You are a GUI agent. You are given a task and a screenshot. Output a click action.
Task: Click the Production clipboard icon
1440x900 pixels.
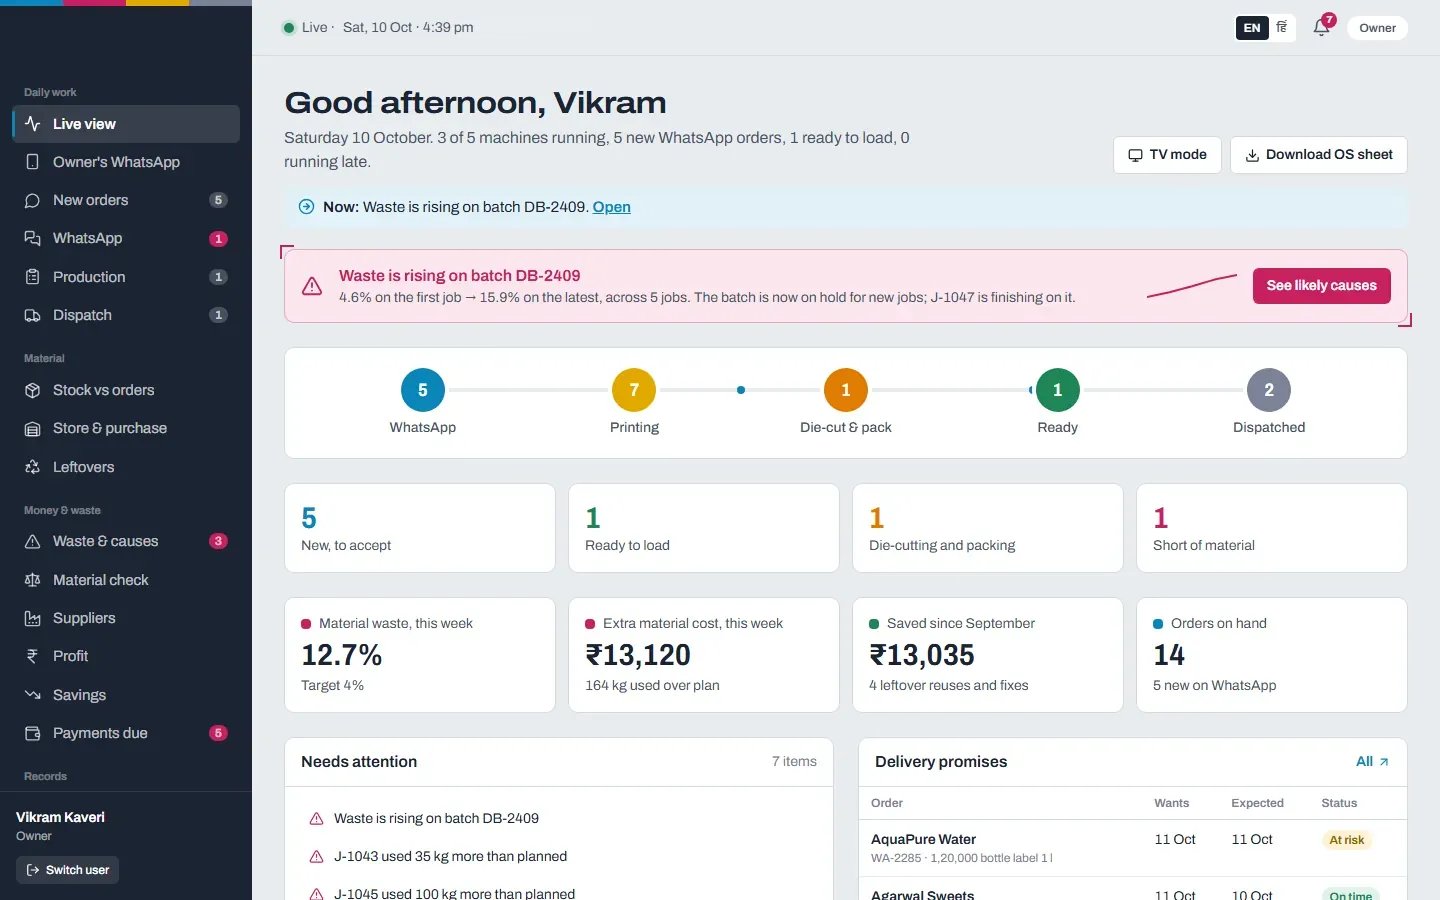(x=32, y=277)
